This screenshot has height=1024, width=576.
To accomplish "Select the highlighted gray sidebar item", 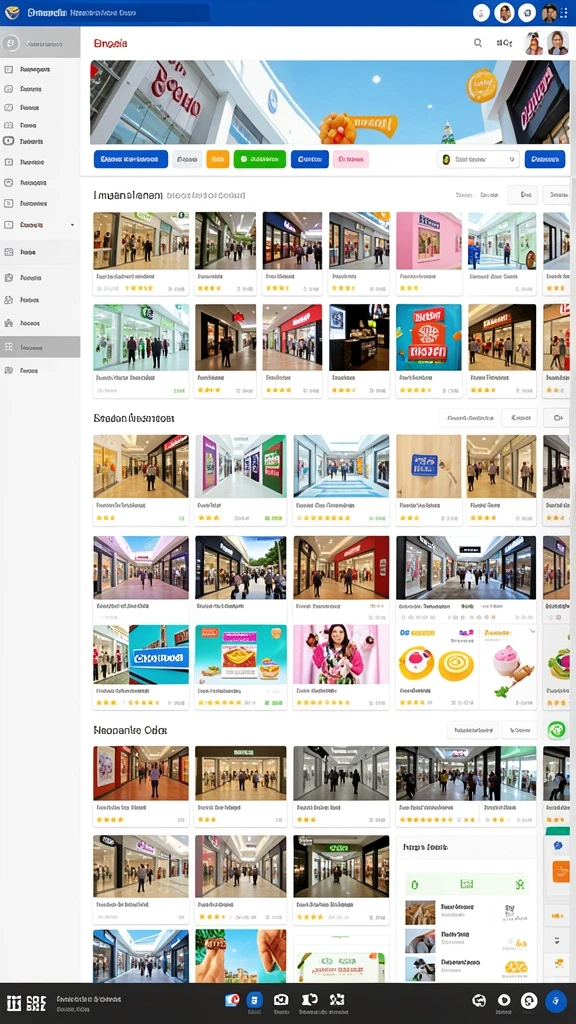I will (x=40, y=347).
